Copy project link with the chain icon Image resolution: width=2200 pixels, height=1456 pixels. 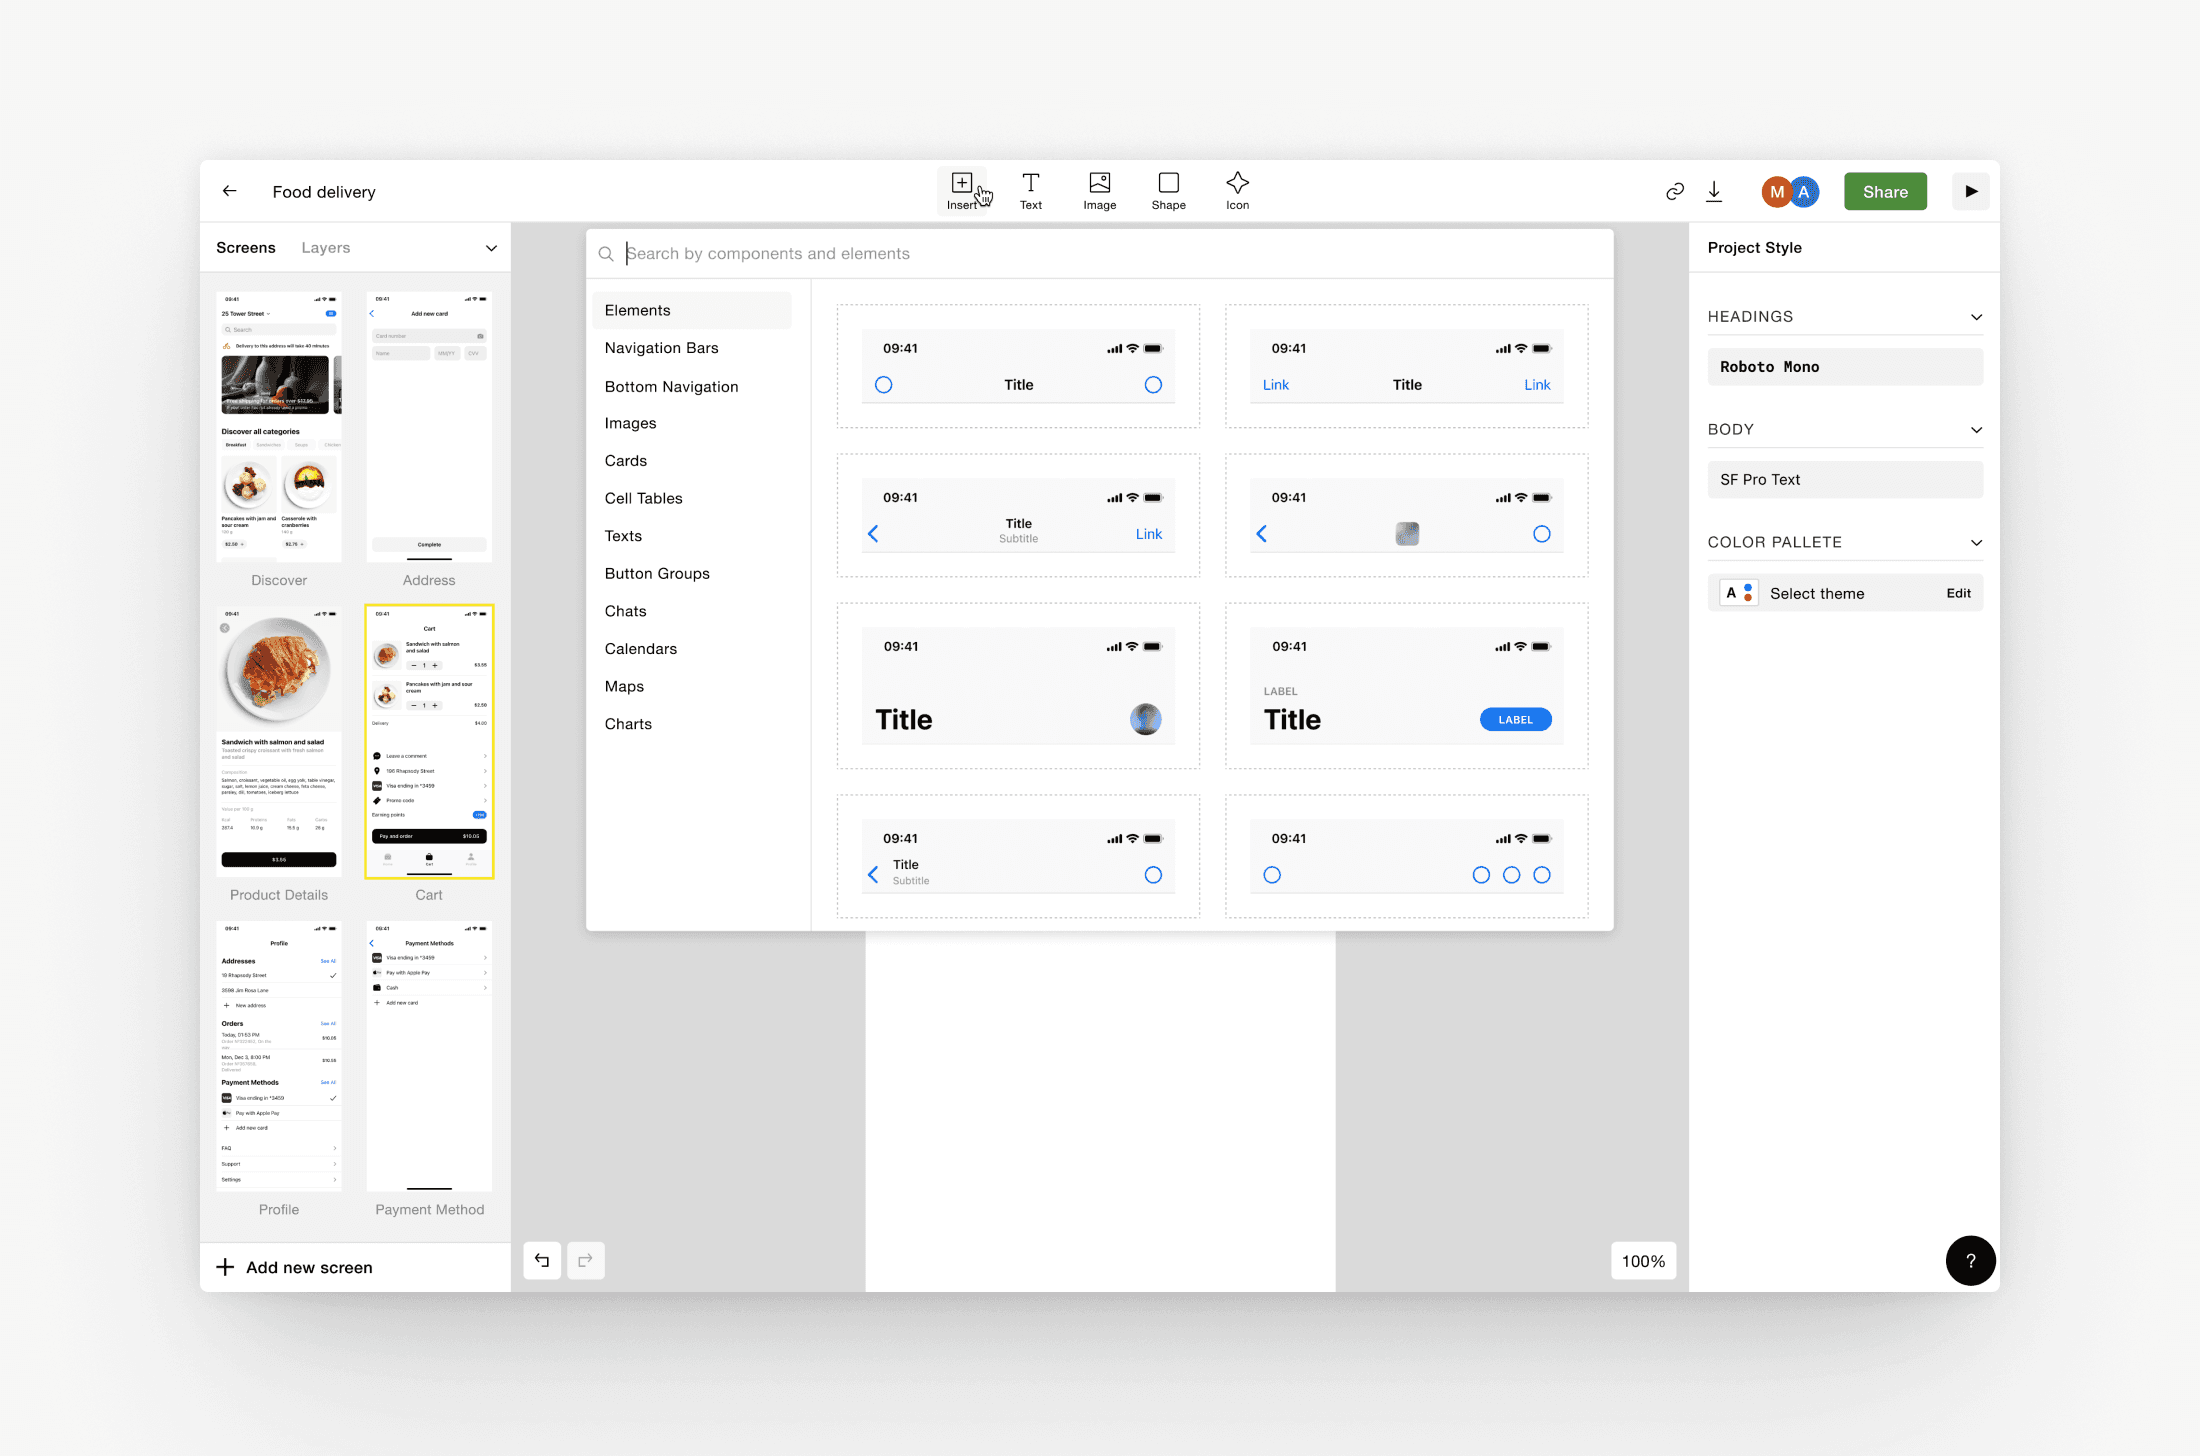tap(1675, 191)
